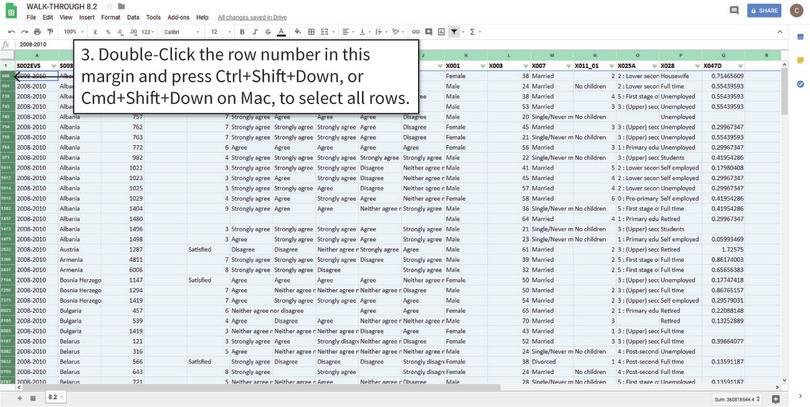The image size is (810, 407).
Task: Open the zoom 100% dropdown
Action: click(74, 32)
